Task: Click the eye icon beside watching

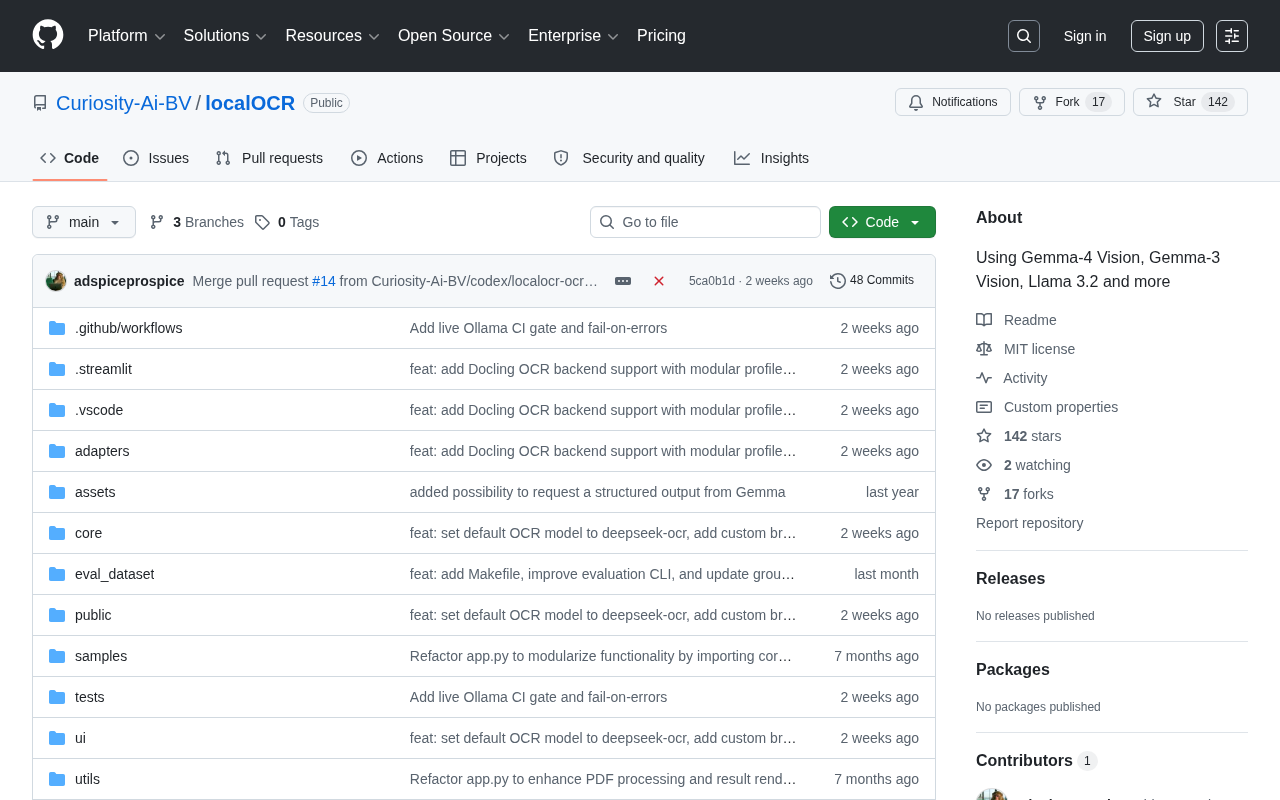Action: click(x=984, y=465)
